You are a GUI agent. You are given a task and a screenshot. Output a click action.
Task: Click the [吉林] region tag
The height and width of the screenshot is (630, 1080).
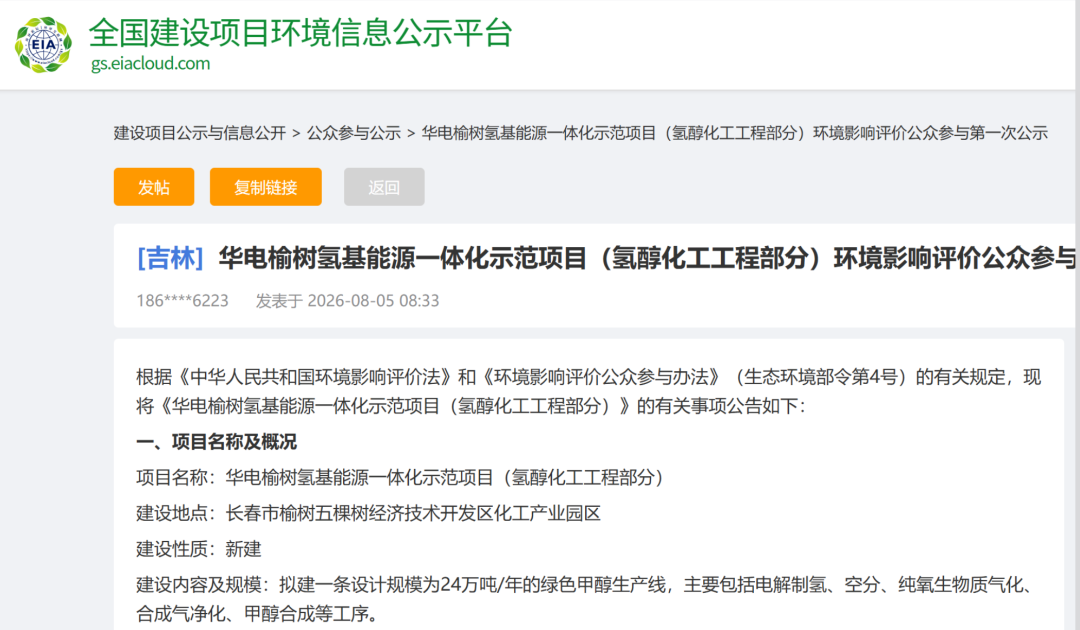(170, 258)
